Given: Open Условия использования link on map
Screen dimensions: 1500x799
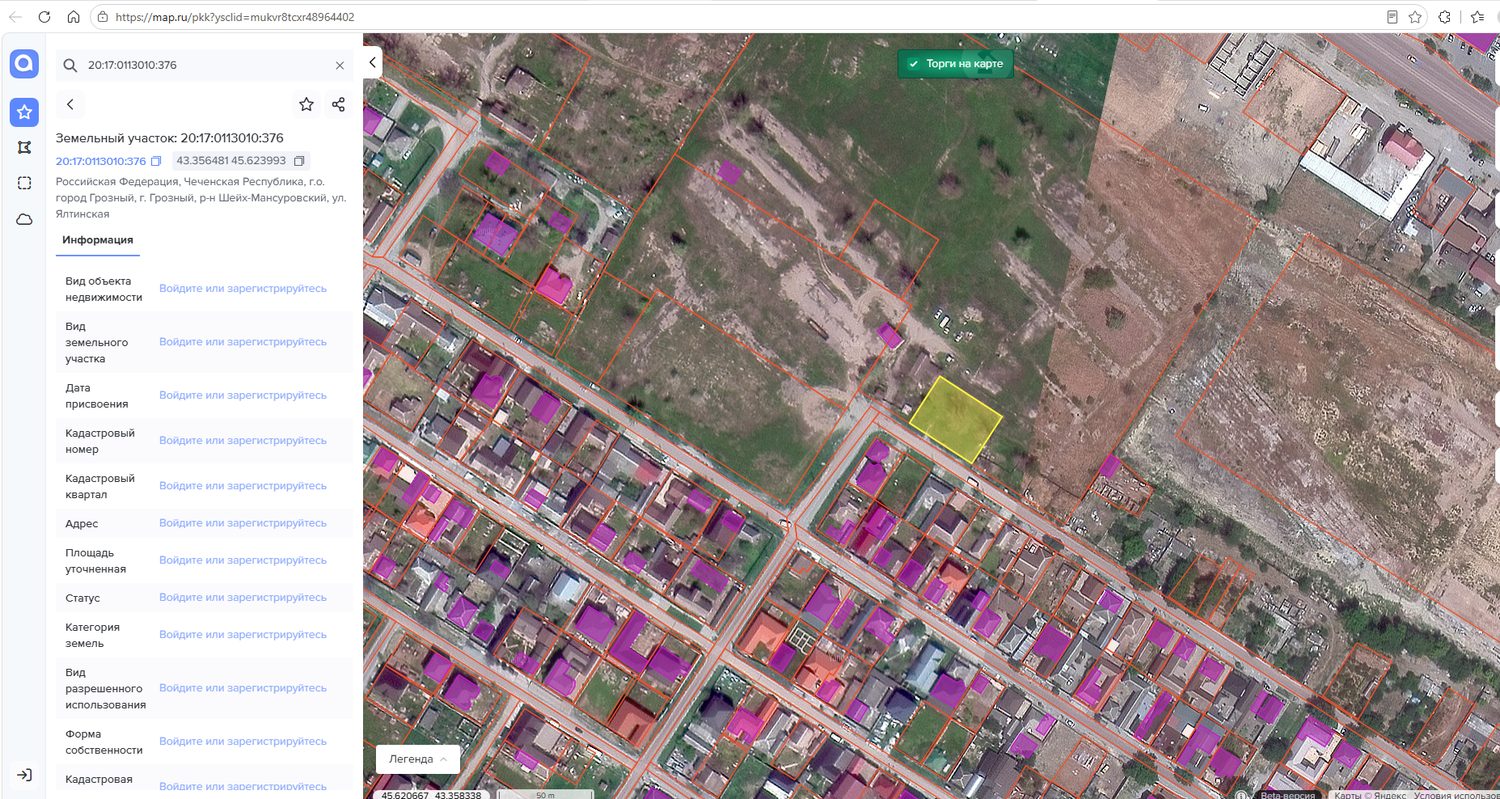Looking at the screenshot, I should click(x=1456, y=795).
